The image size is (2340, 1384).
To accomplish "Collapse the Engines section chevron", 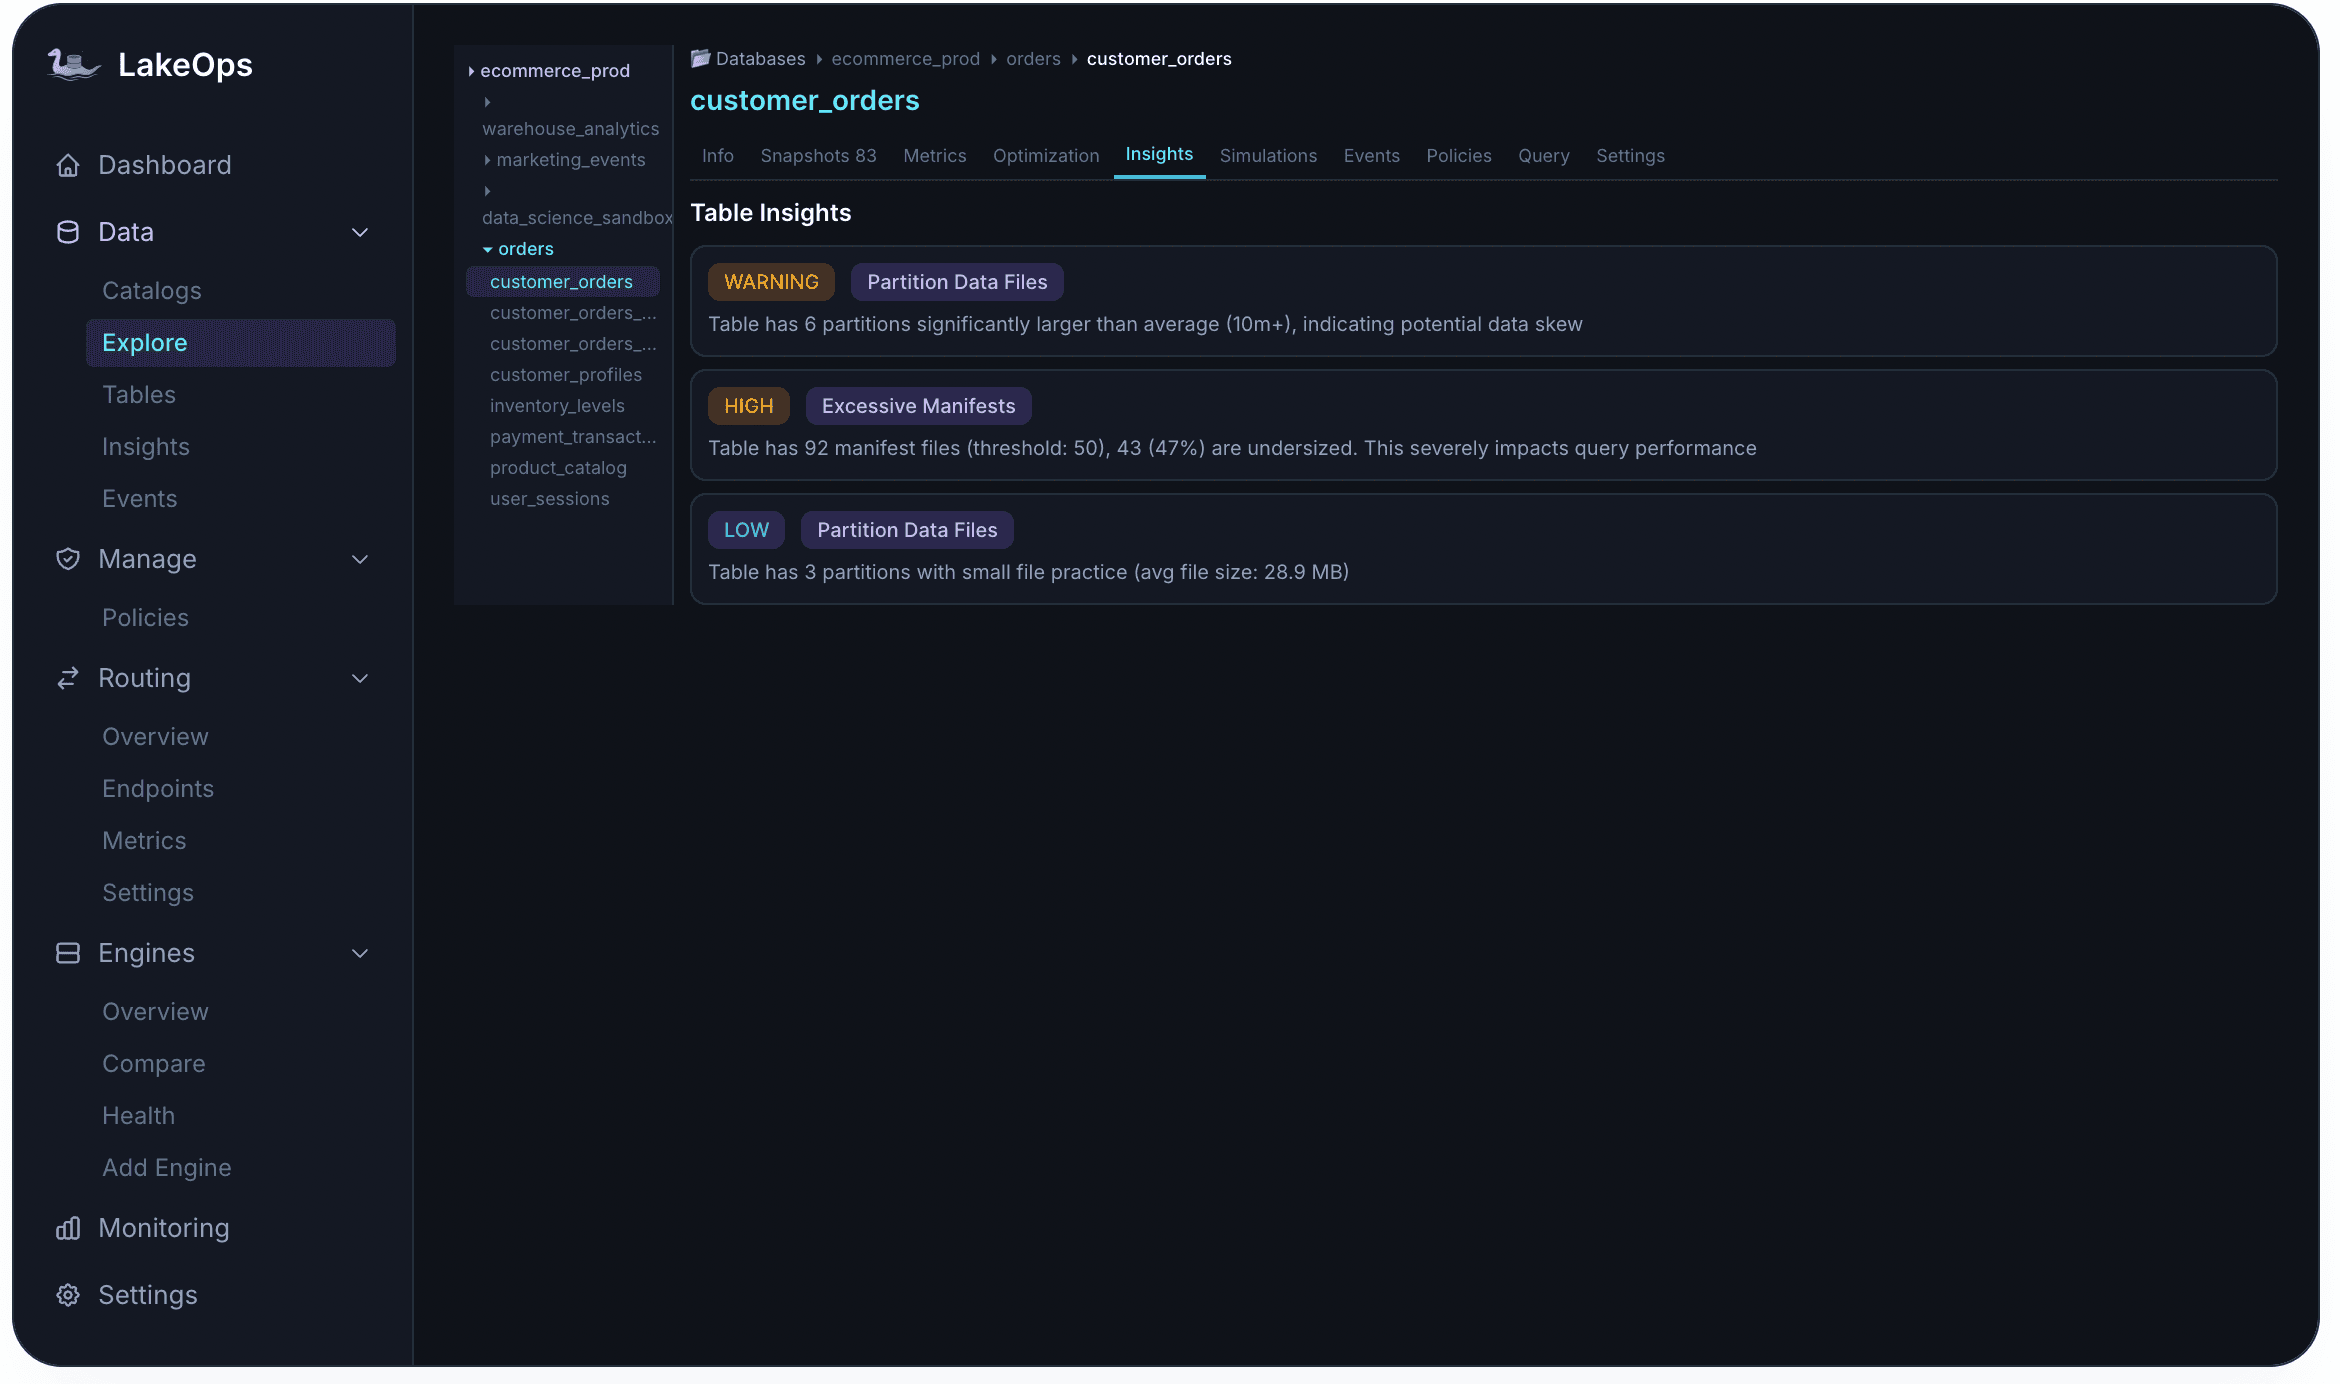I will 360,953.
